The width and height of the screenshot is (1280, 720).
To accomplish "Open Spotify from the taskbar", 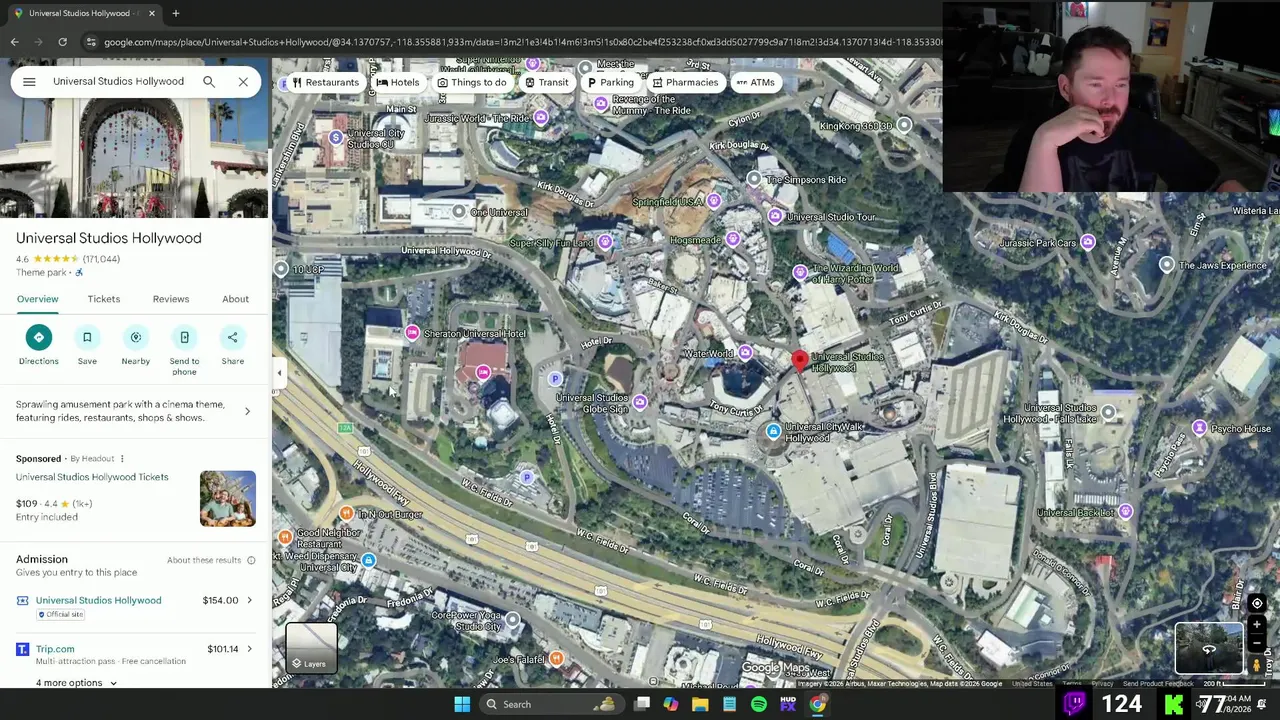I will [759, 704].
